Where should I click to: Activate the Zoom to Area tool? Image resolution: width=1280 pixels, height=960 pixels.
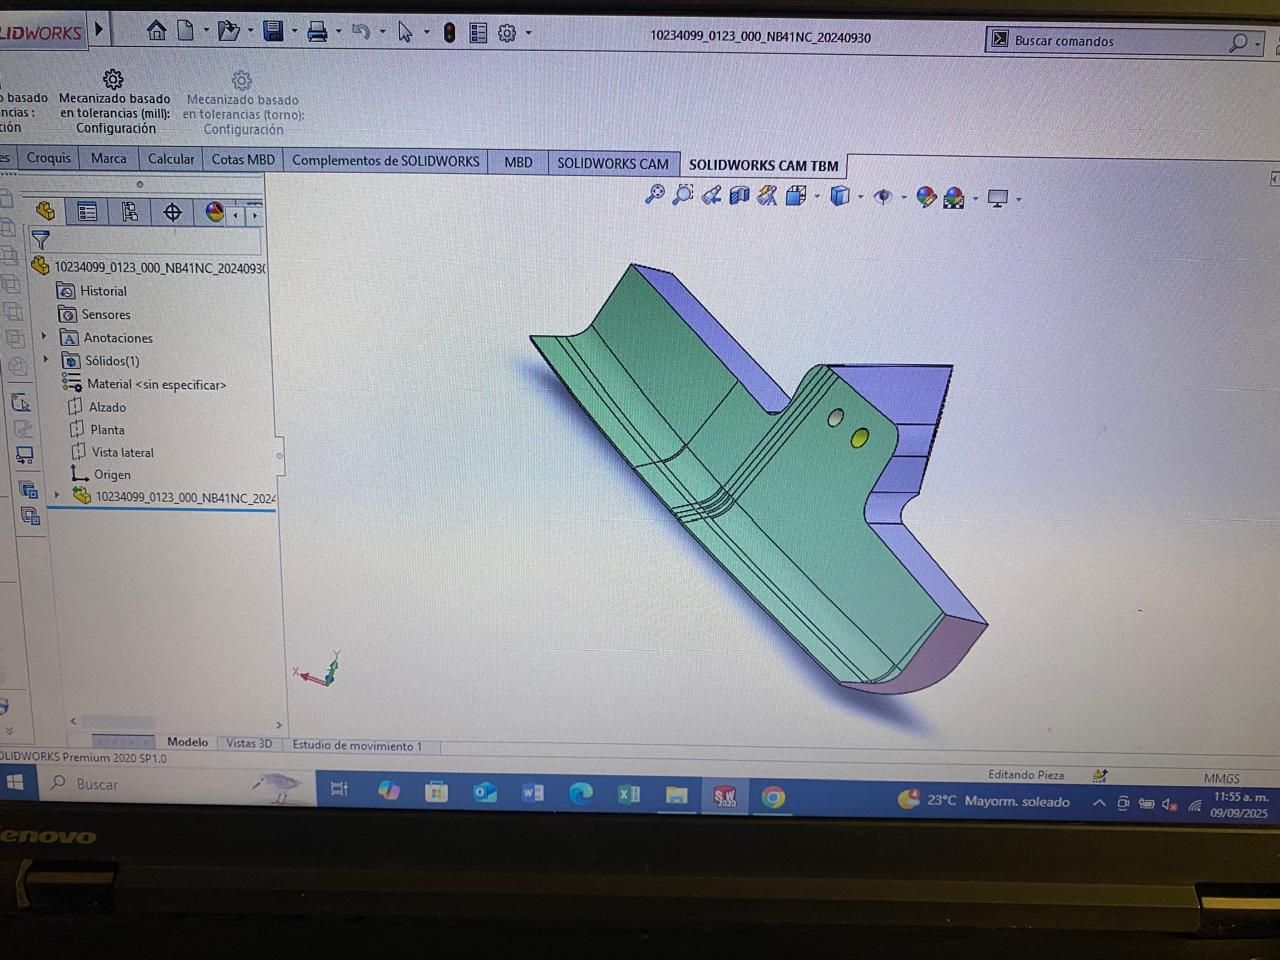(682, 196)
